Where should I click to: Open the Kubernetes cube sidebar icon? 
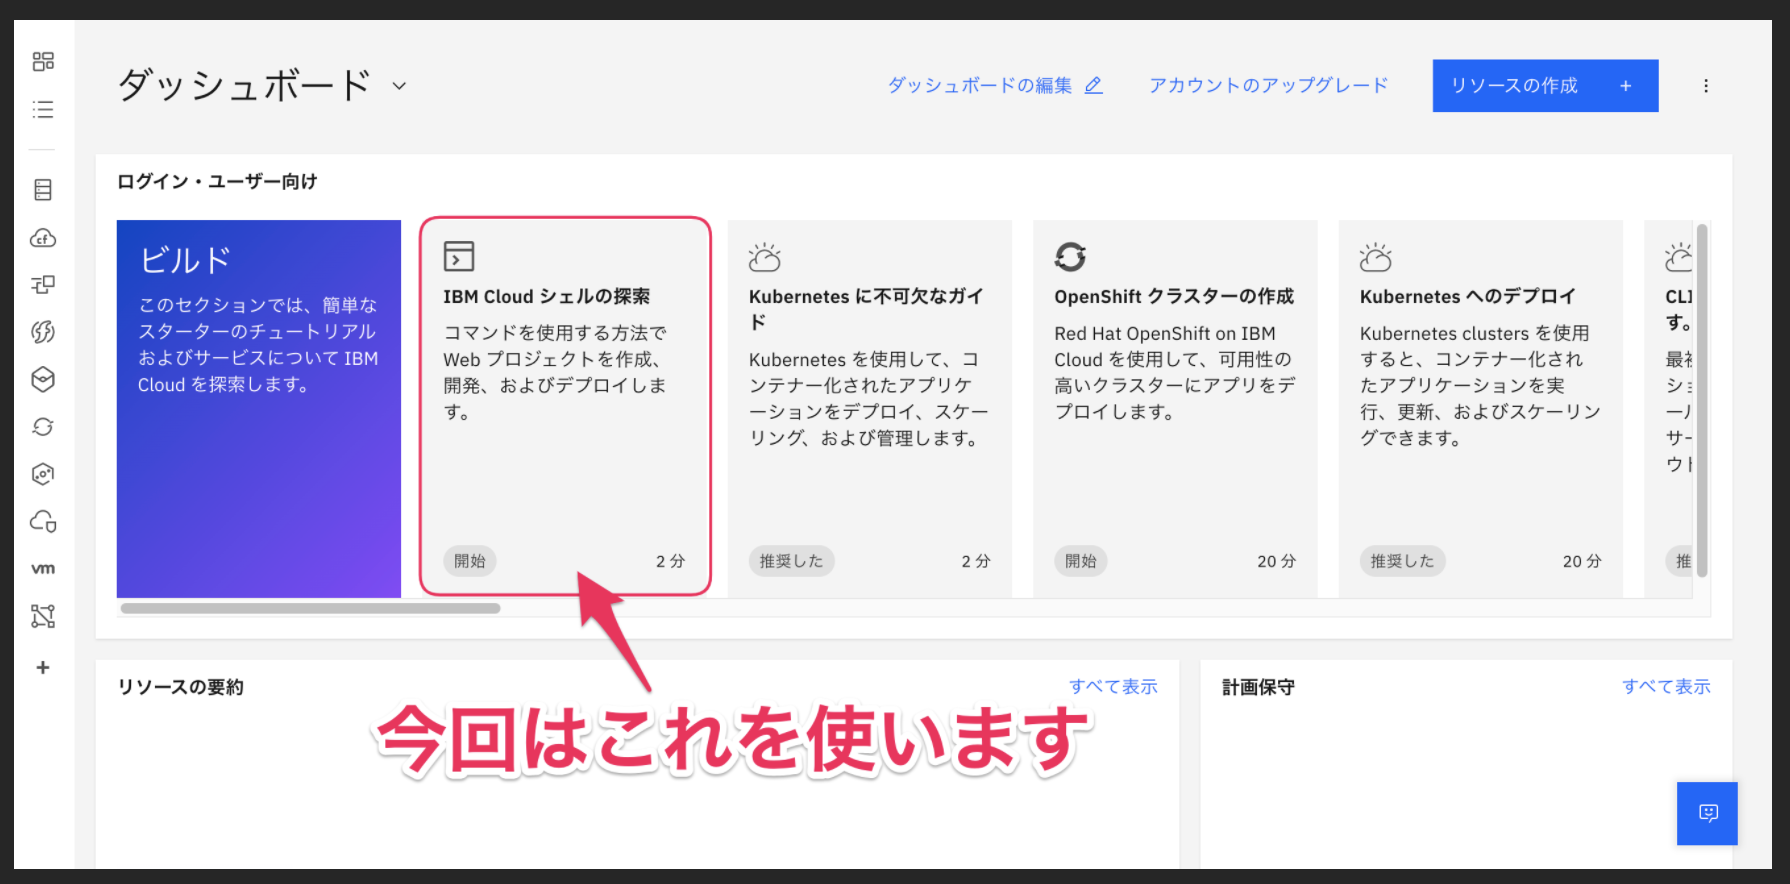tap(43, 379)
